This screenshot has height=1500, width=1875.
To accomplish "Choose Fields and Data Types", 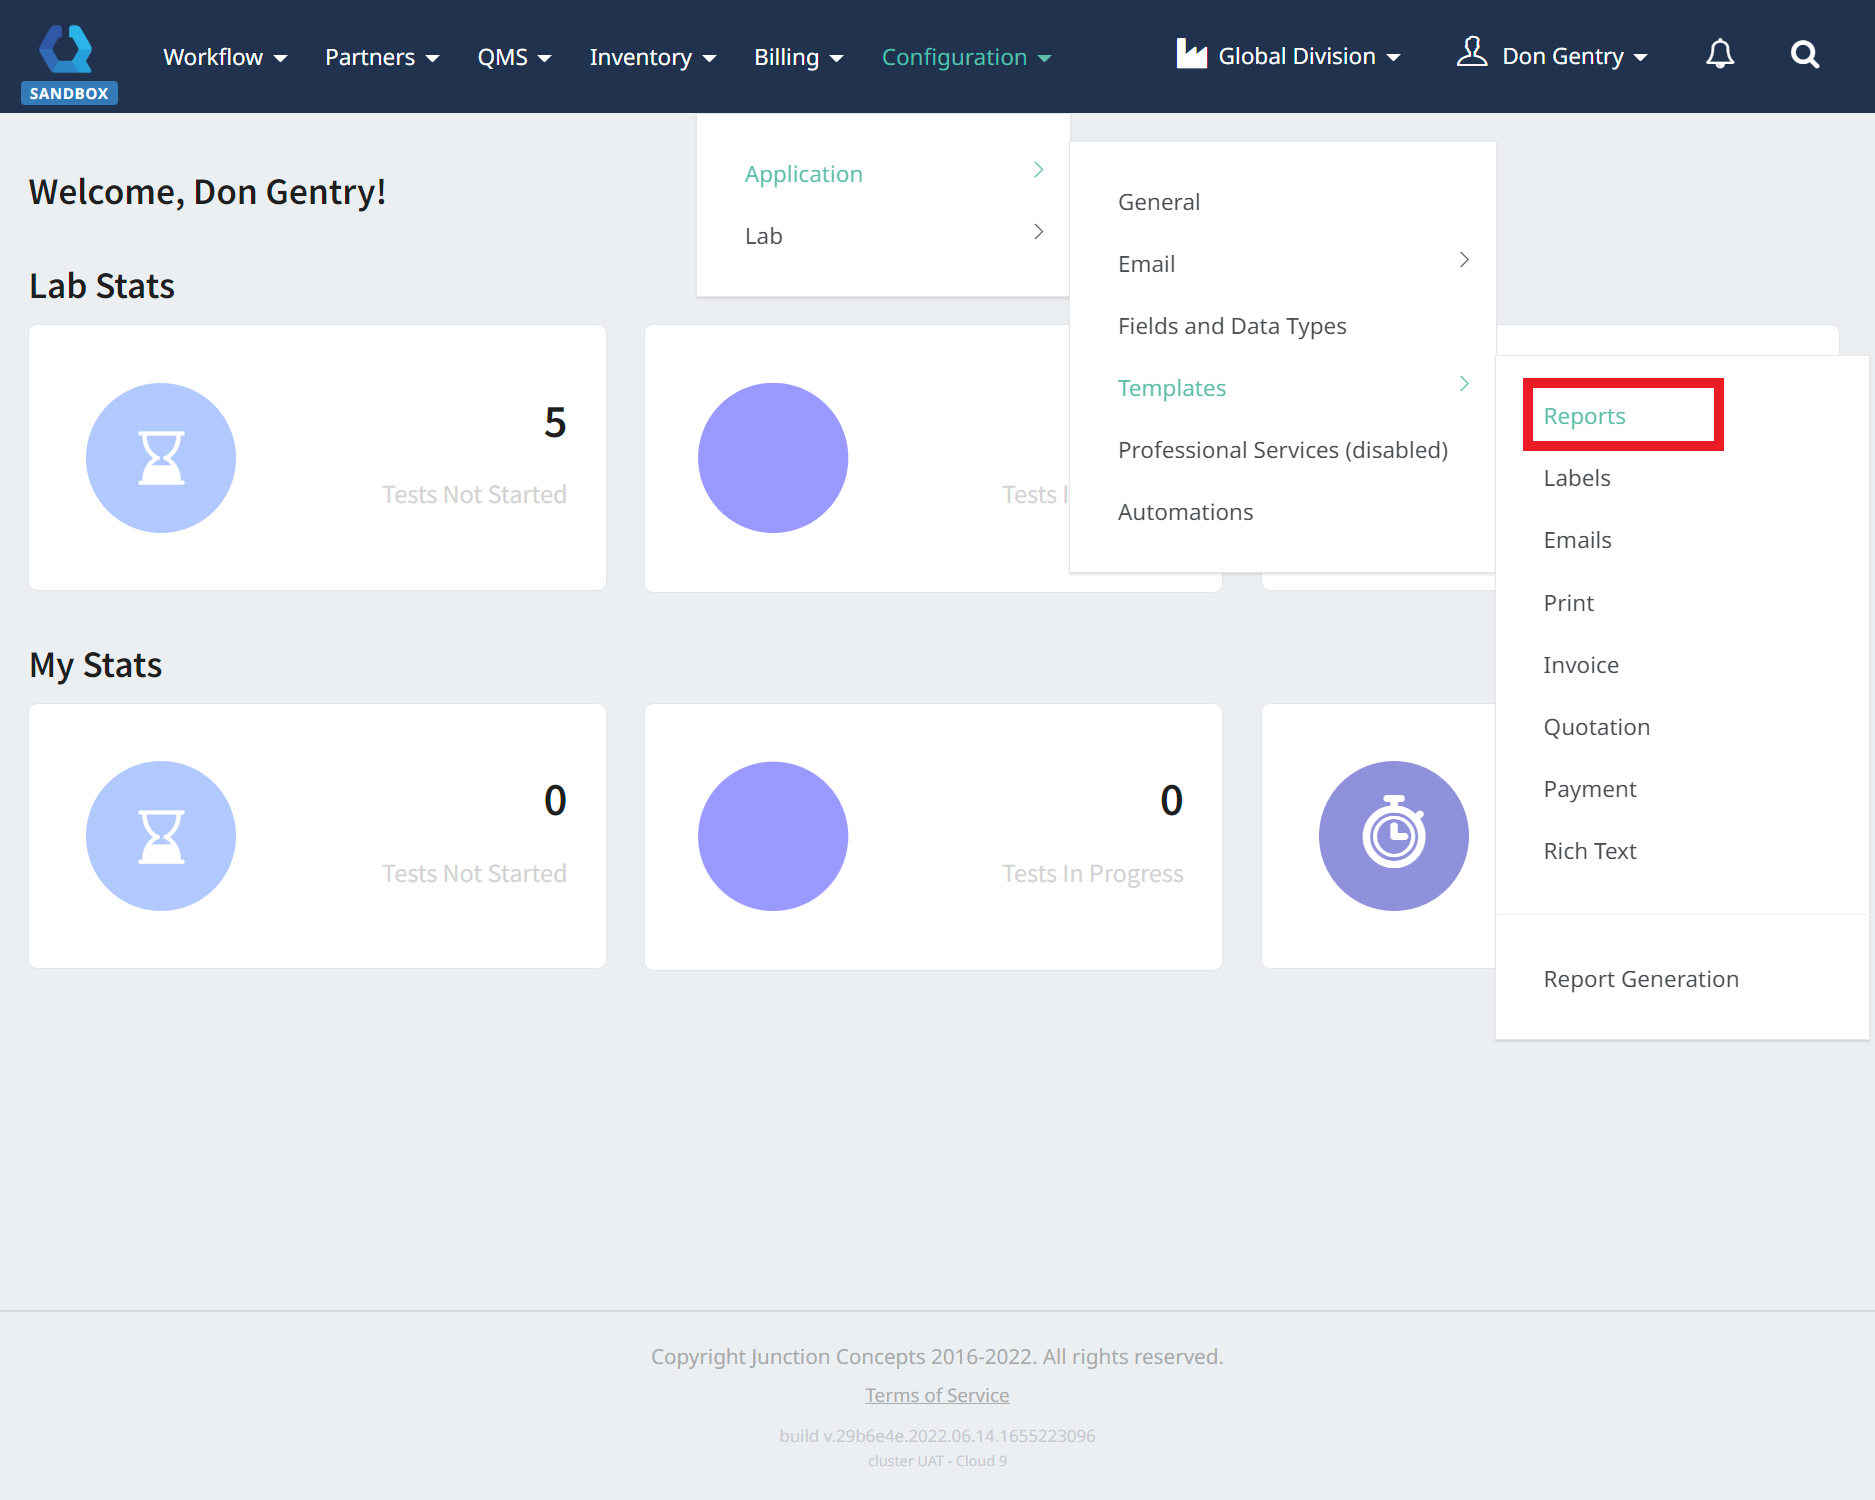I will (x=1232, y=326).
